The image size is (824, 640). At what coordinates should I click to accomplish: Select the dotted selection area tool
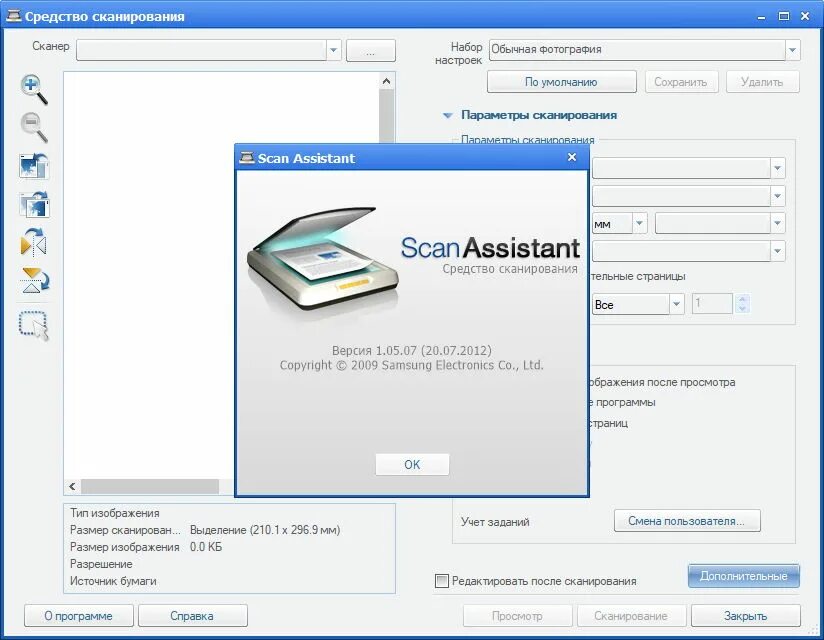(x=34, y=326)
